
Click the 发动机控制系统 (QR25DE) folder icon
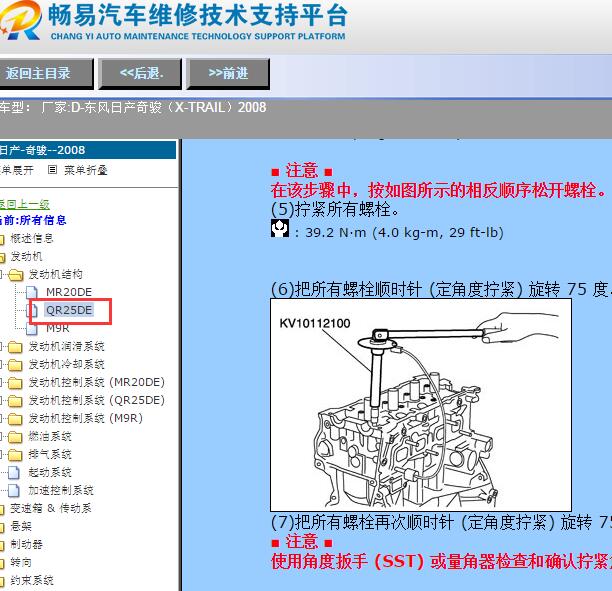point(15,401)
